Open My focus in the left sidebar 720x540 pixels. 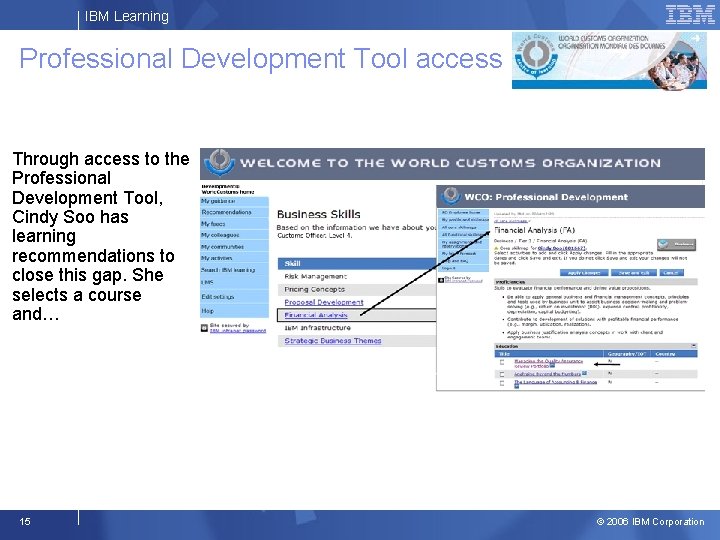tap(234, 224)
